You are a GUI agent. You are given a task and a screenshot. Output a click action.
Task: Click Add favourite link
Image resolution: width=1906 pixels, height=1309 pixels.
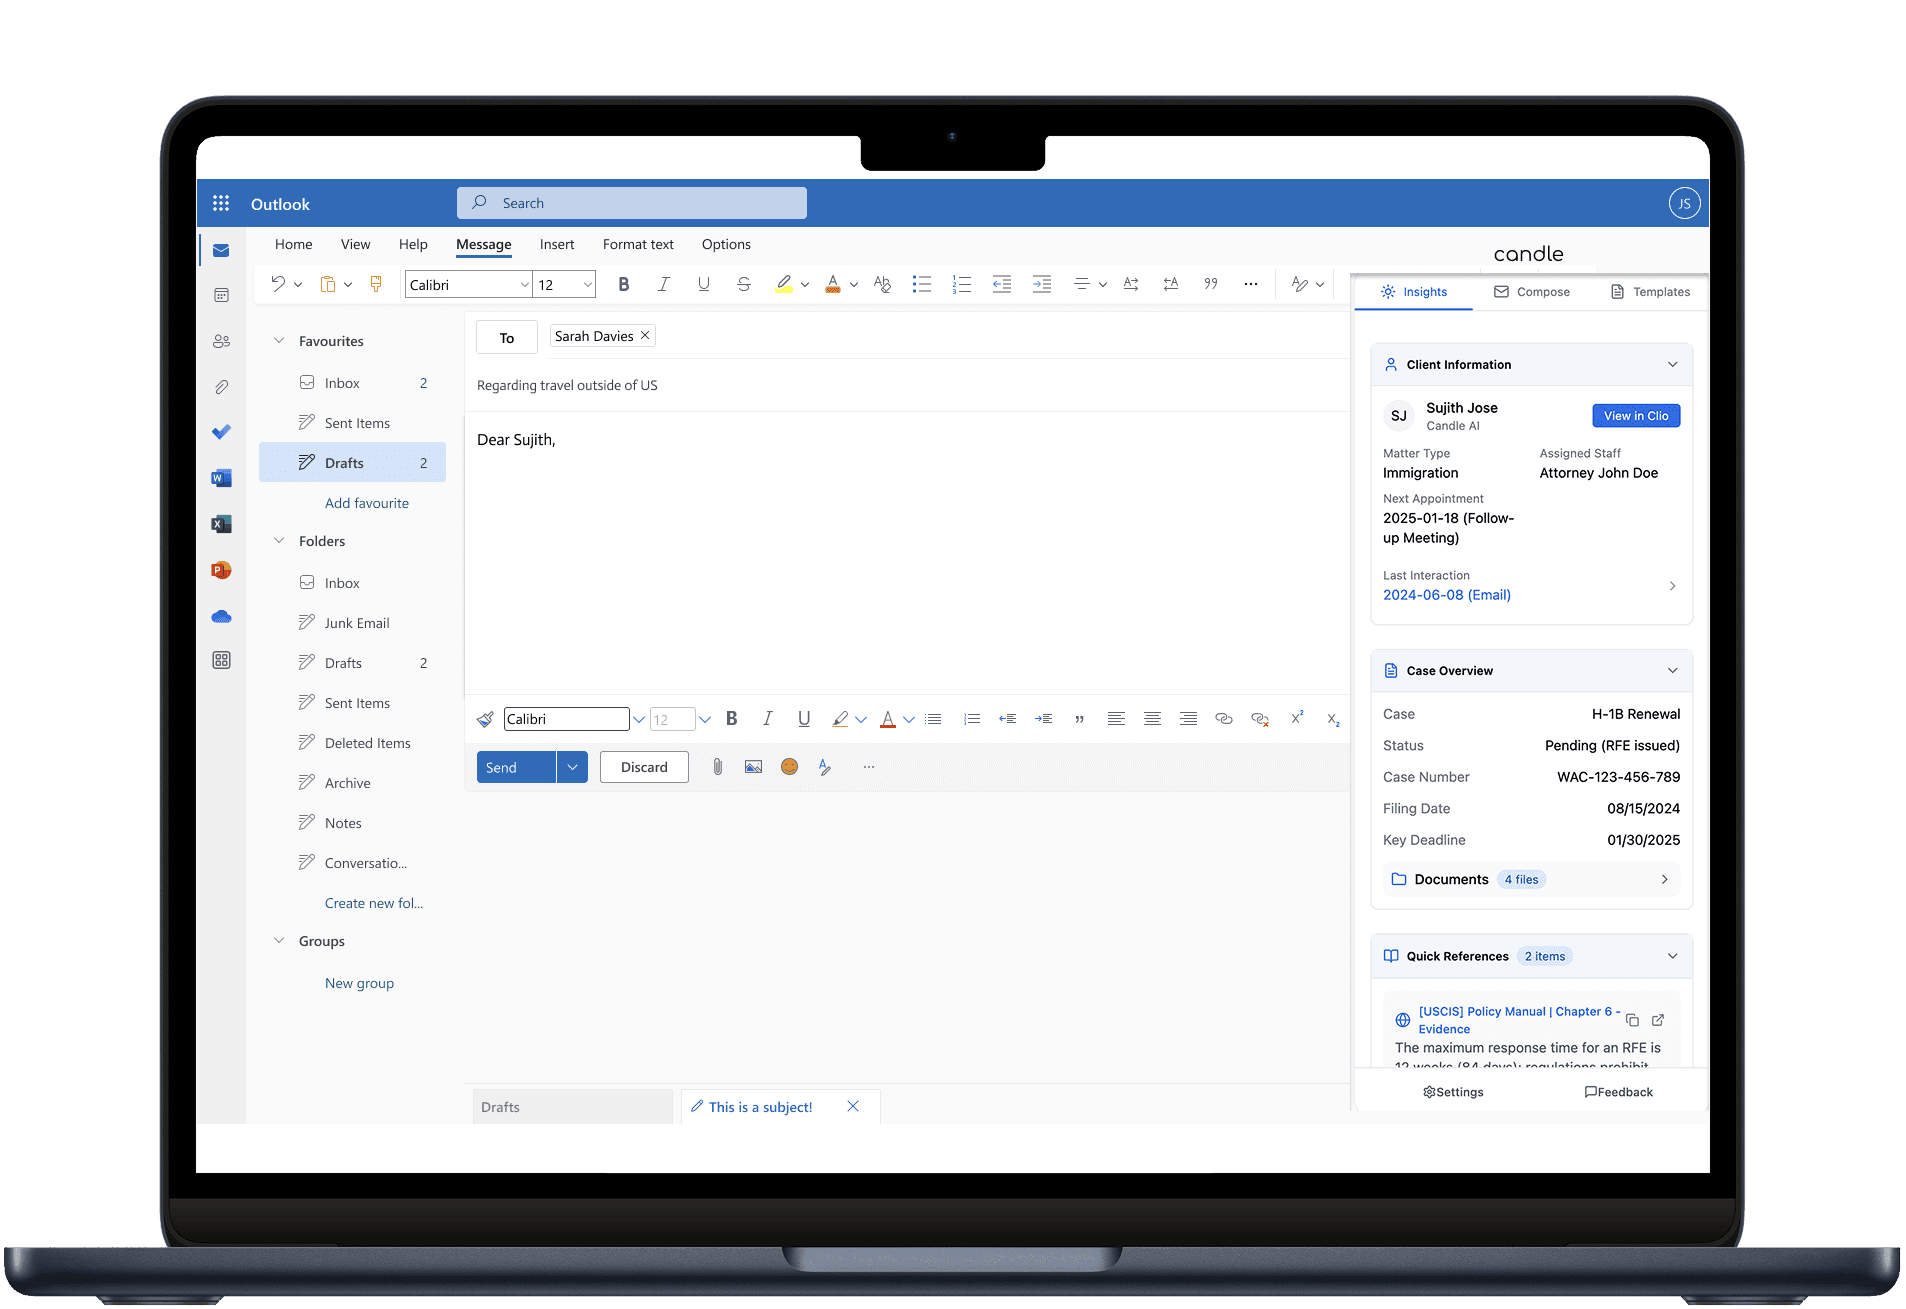pyautogui.click(x=367, y=503)
